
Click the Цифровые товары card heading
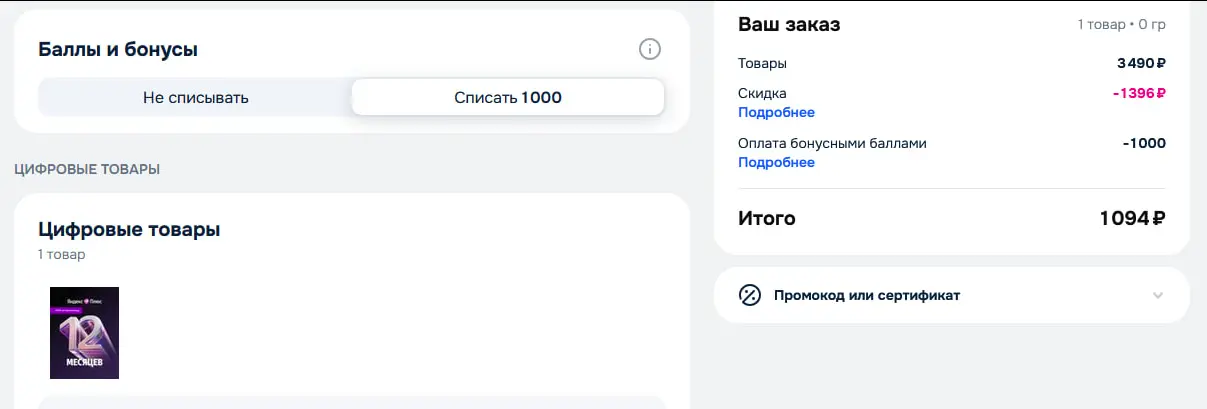pos(129,229)
